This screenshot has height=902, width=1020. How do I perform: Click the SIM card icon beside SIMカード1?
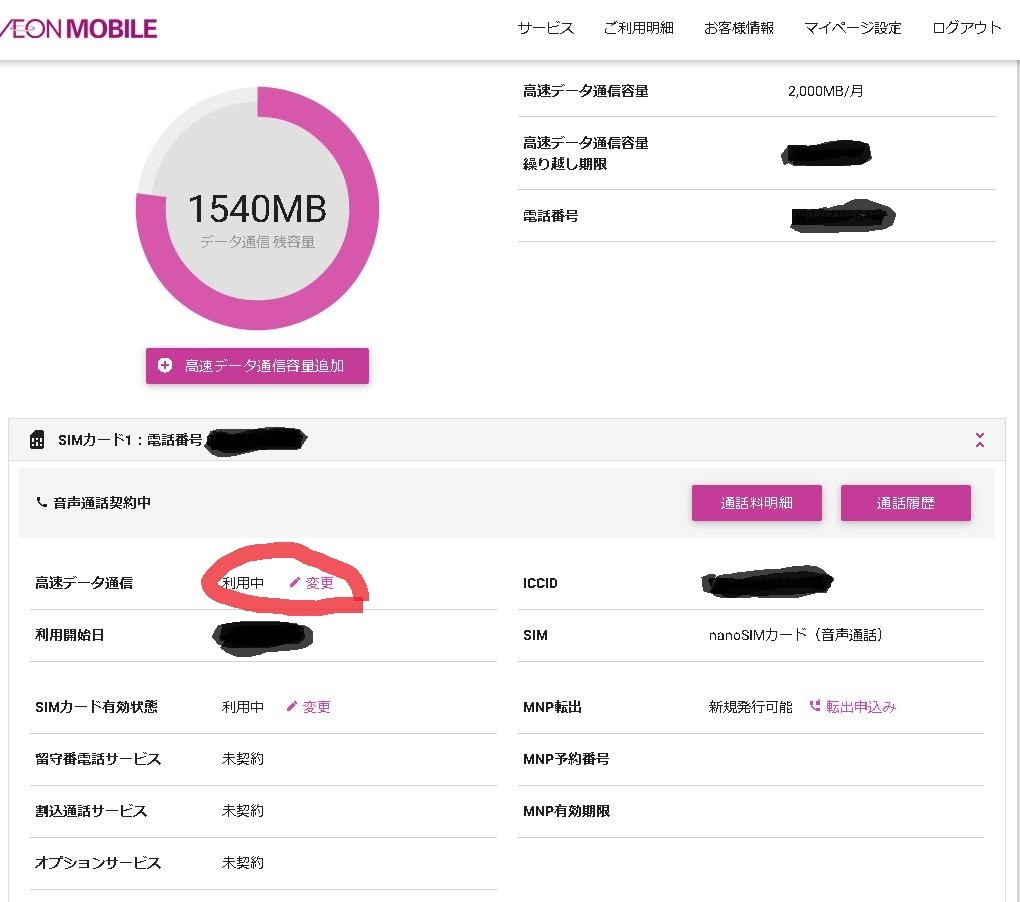[x=37, y=440]
